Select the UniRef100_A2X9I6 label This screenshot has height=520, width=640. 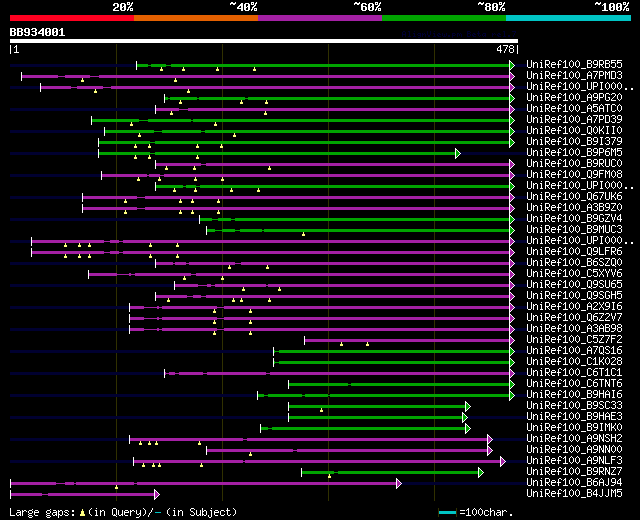(x=574, y=307)
